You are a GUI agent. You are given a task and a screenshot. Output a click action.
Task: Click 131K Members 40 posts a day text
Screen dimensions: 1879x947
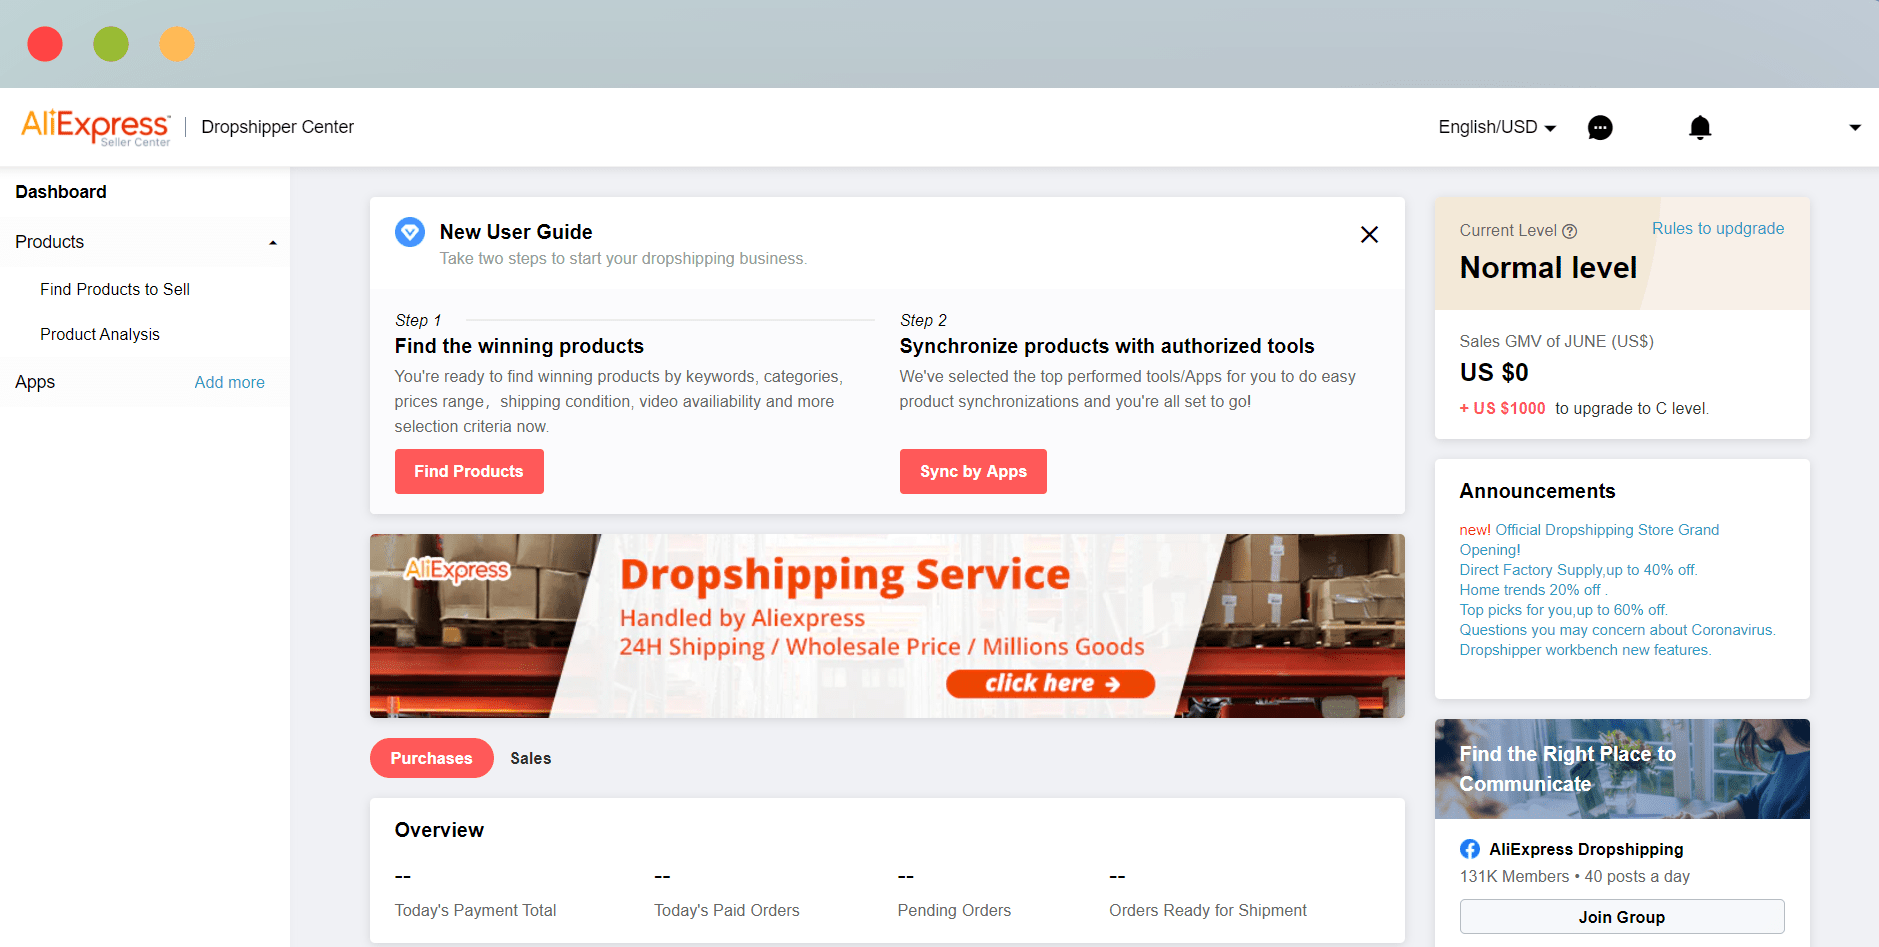tap(1575, 876)
